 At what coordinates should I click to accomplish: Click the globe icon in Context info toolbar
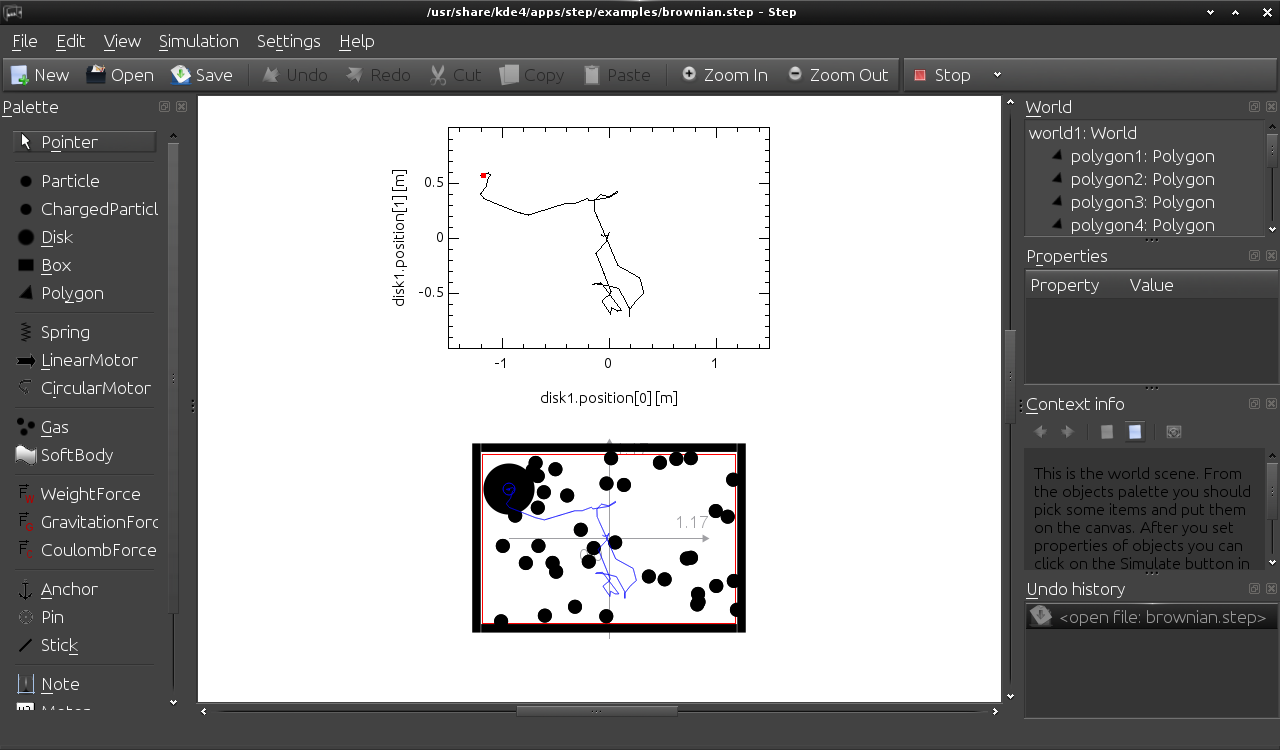[x=1174, y=432]
